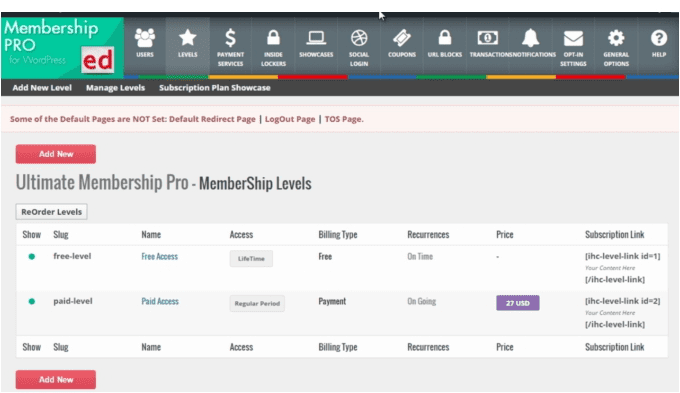Open General Options gear icon
The image size is (680, 393).
point(616,38)
